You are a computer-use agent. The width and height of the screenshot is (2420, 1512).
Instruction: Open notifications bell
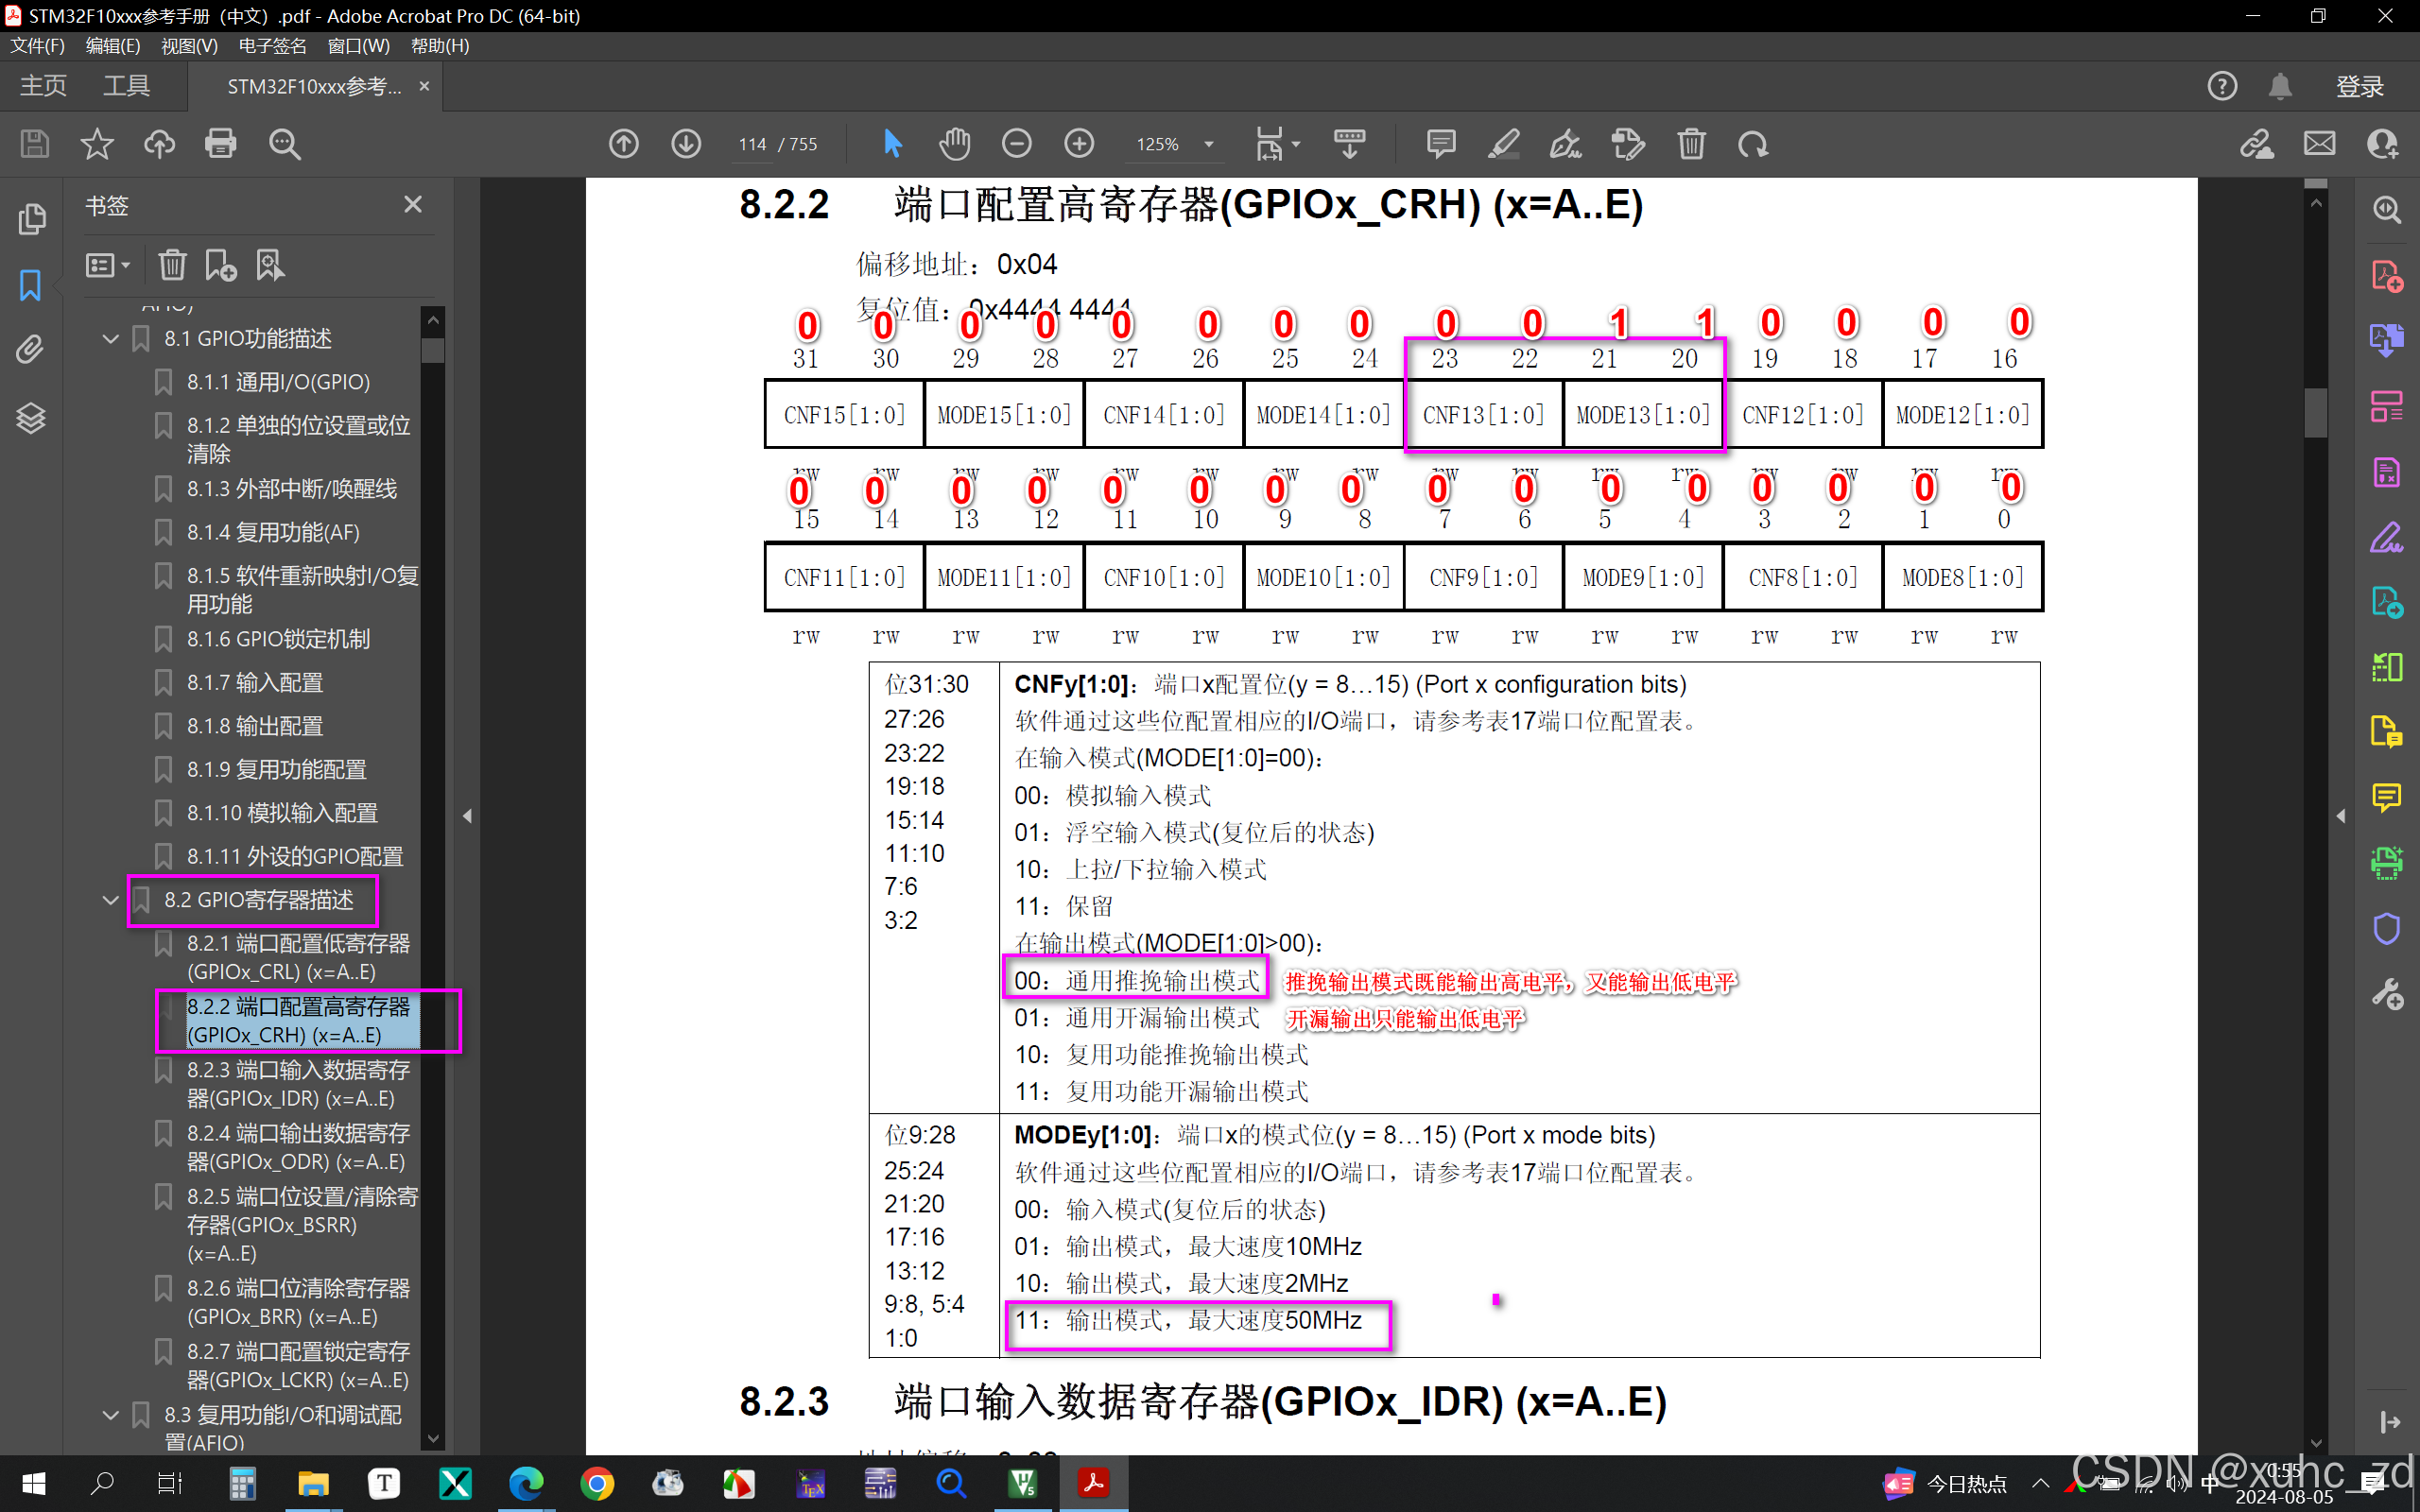click(x=2280, y=86)
